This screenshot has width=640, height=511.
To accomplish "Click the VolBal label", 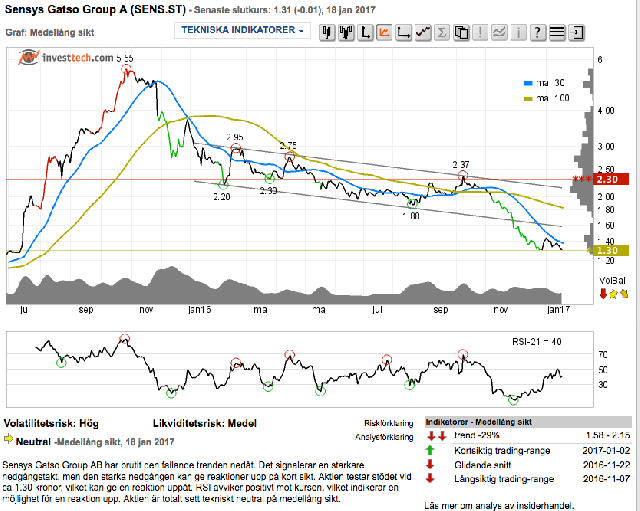I will pos(612,281).
